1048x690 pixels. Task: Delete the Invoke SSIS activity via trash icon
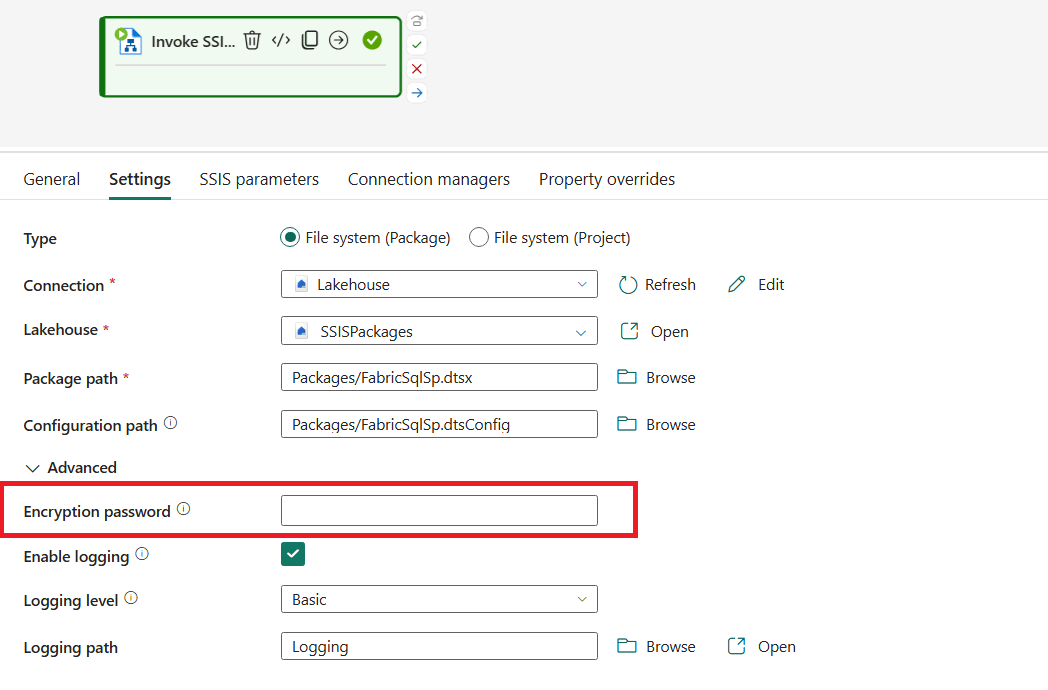[252, 41]
